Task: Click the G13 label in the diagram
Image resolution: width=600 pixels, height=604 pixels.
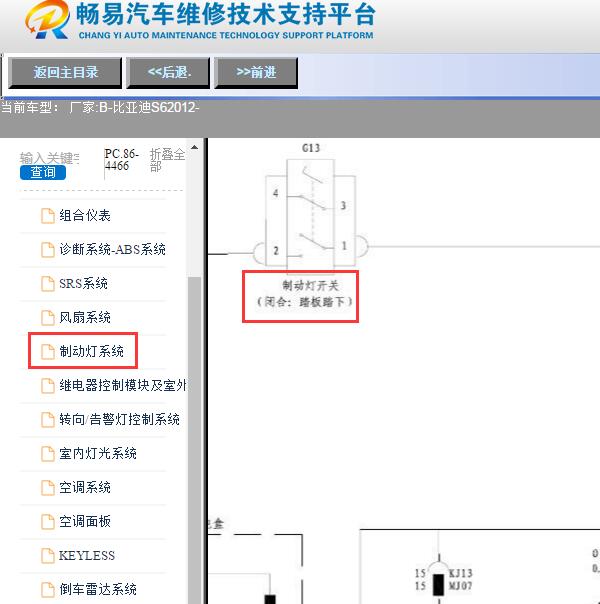Action: [311, 148]
